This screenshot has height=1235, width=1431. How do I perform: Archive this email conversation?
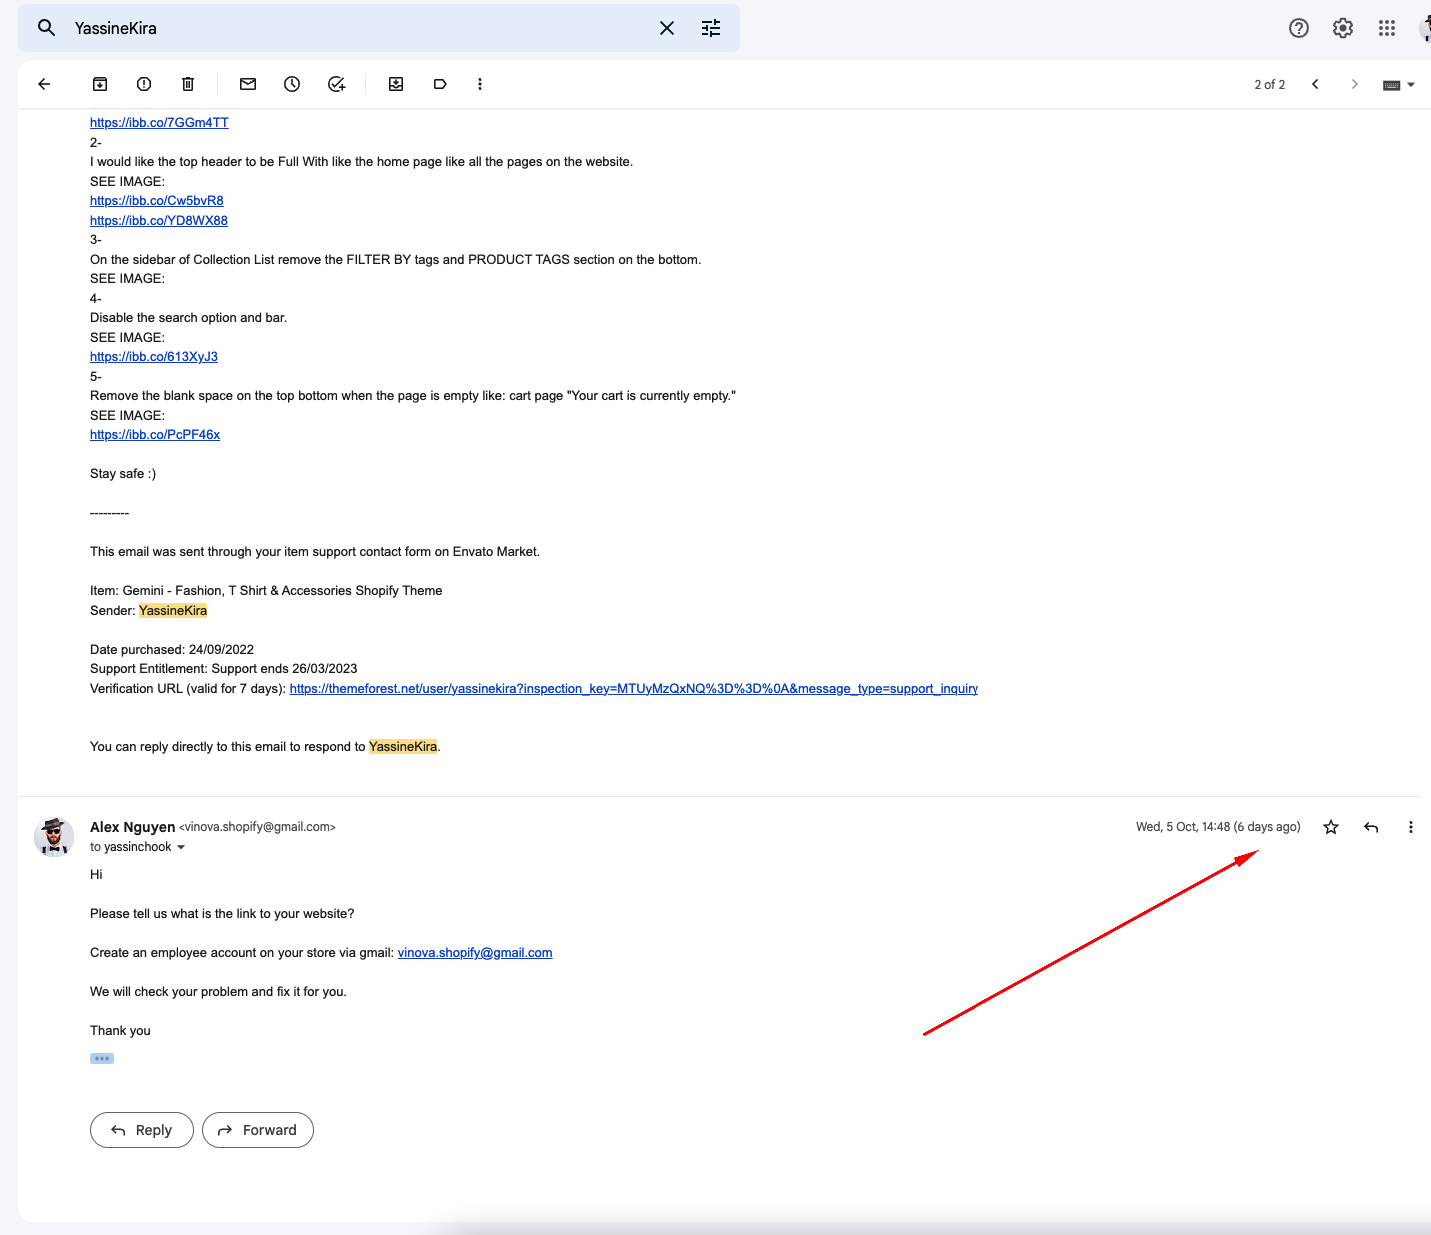point(100,84)
